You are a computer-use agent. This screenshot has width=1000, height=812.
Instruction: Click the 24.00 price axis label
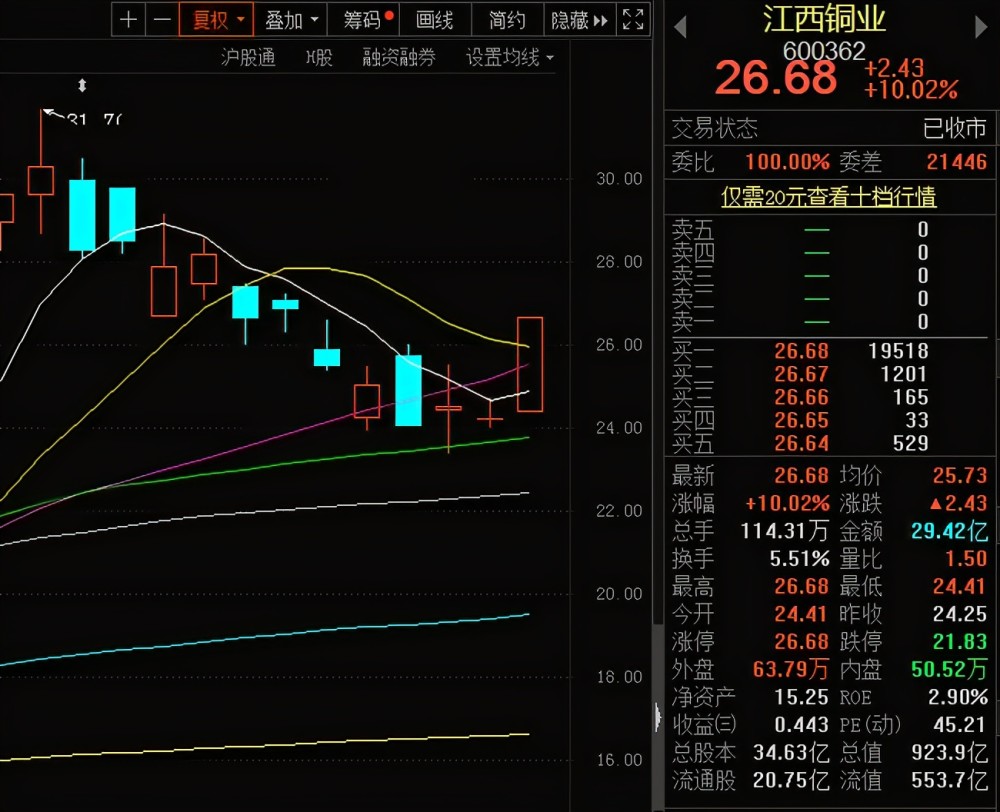(619, 427)
